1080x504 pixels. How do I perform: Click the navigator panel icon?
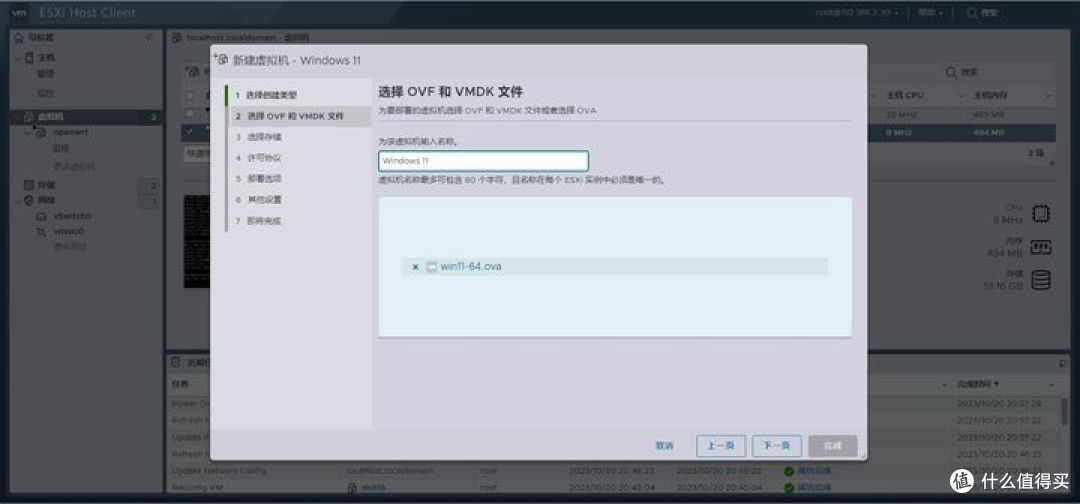point(19,37)
